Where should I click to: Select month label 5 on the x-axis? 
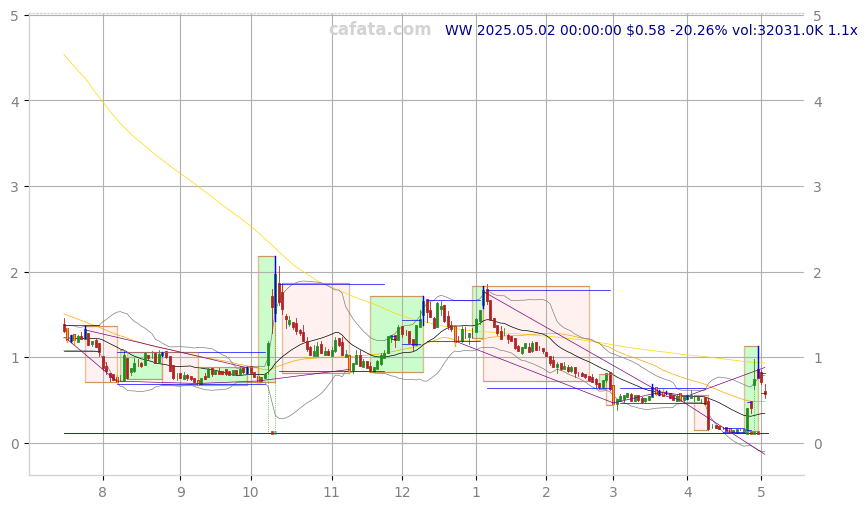[x=762, y=492]
